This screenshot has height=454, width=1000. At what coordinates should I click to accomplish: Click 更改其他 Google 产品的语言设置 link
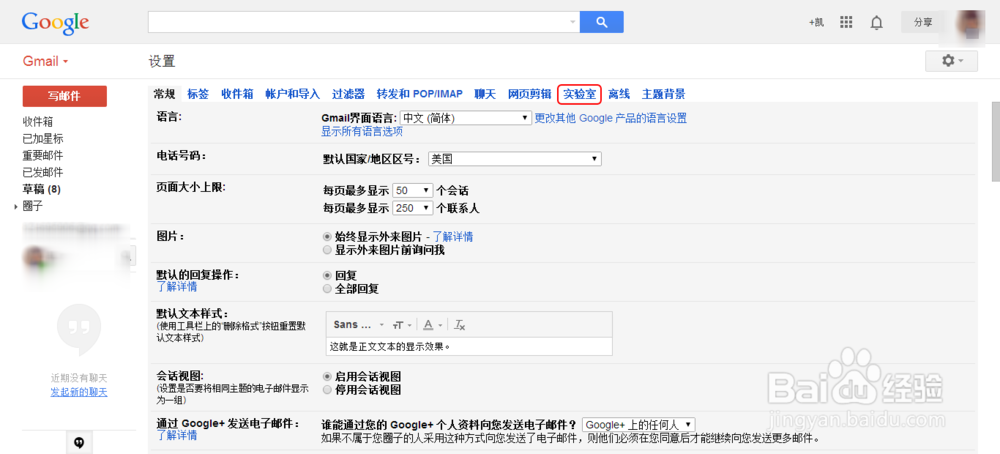point(610,118)
